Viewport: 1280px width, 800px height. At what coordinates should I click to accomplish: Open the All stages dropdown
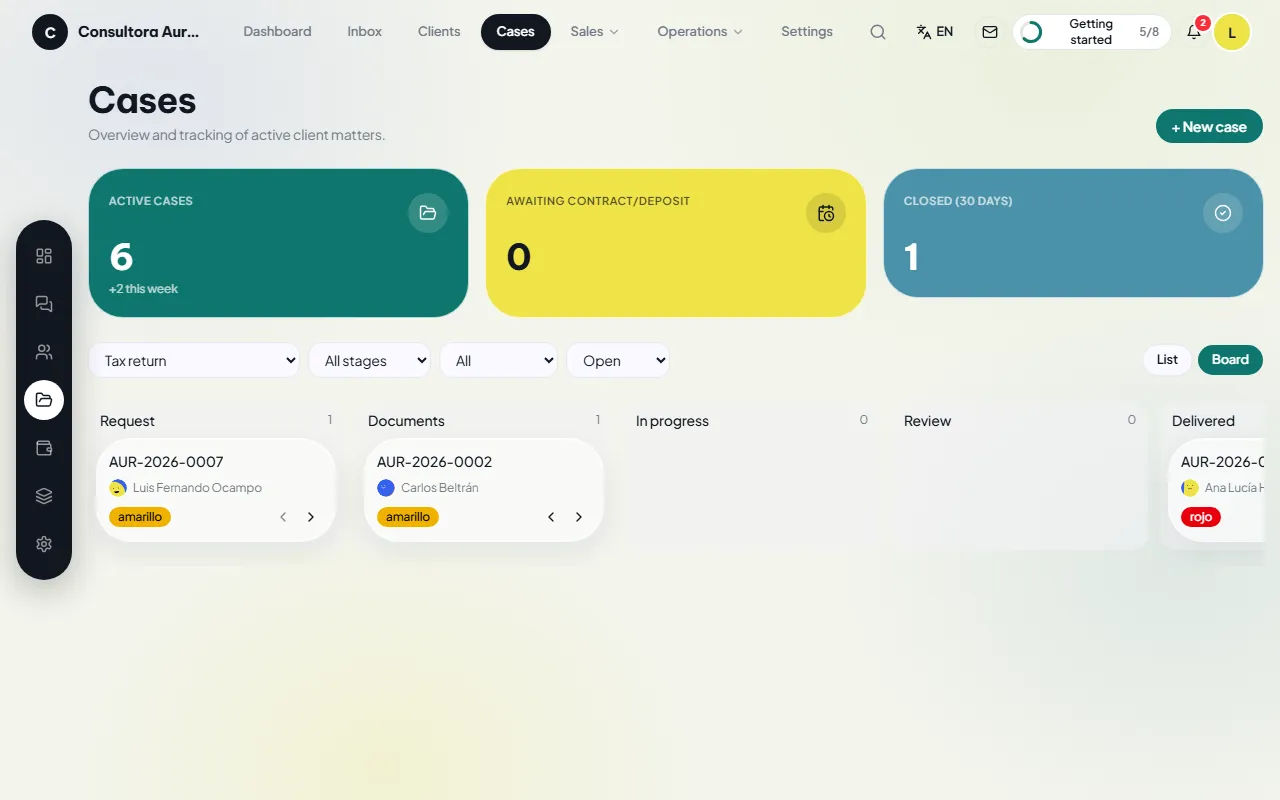(369, 361)
